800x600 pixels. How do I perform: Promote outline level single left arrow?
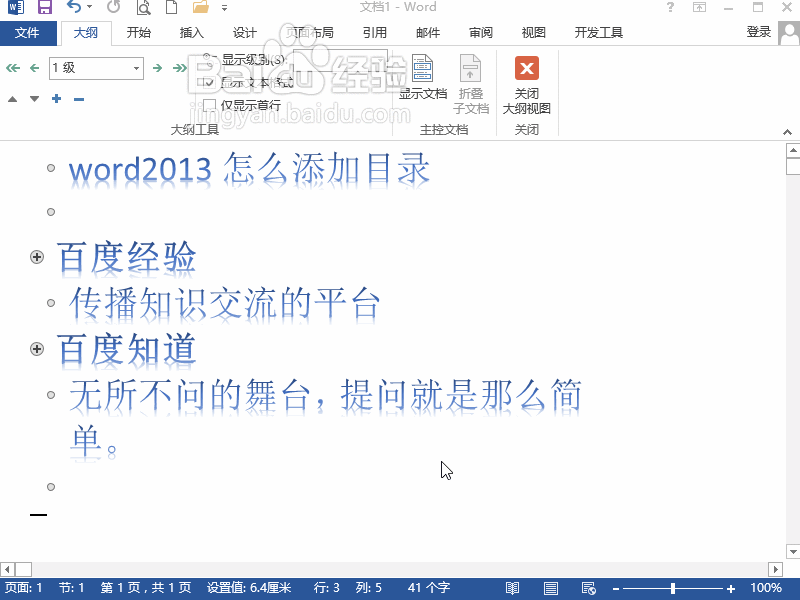(x=35, y=68)
